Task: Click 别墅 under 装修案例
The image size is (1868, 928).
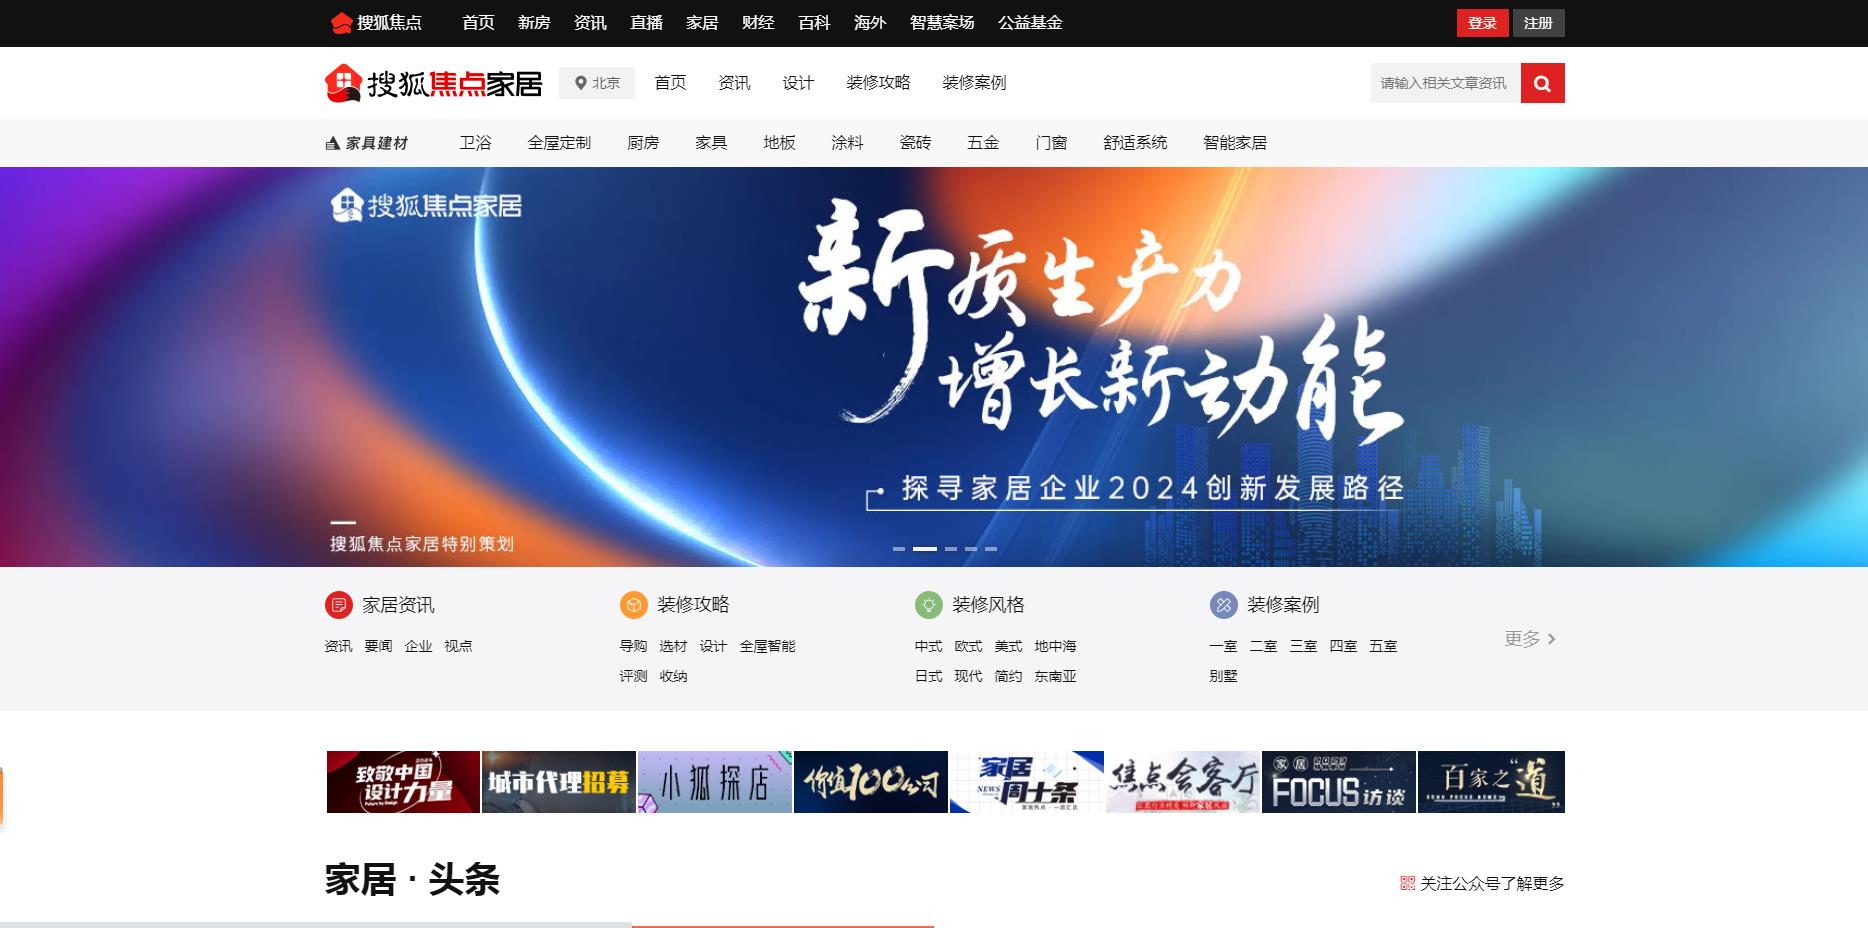Action: [x=1223, y=676]
